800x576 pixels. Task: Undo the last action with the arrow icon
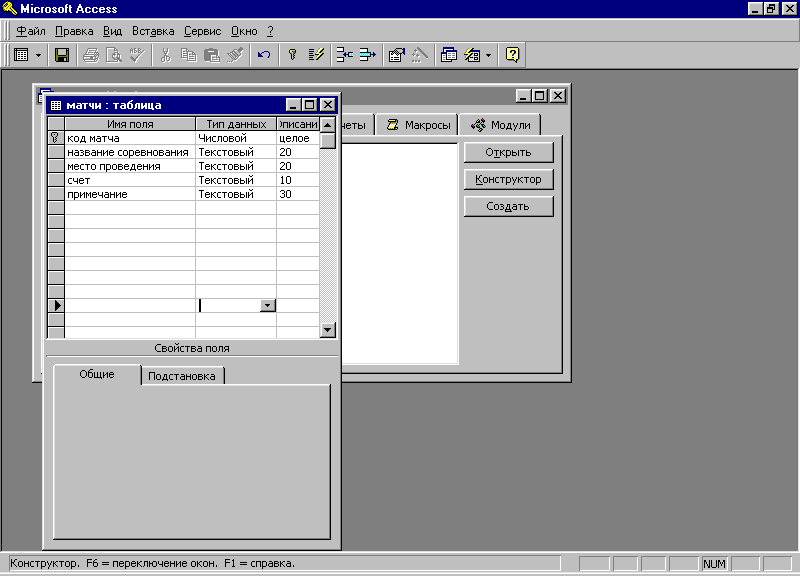(264, 55)
